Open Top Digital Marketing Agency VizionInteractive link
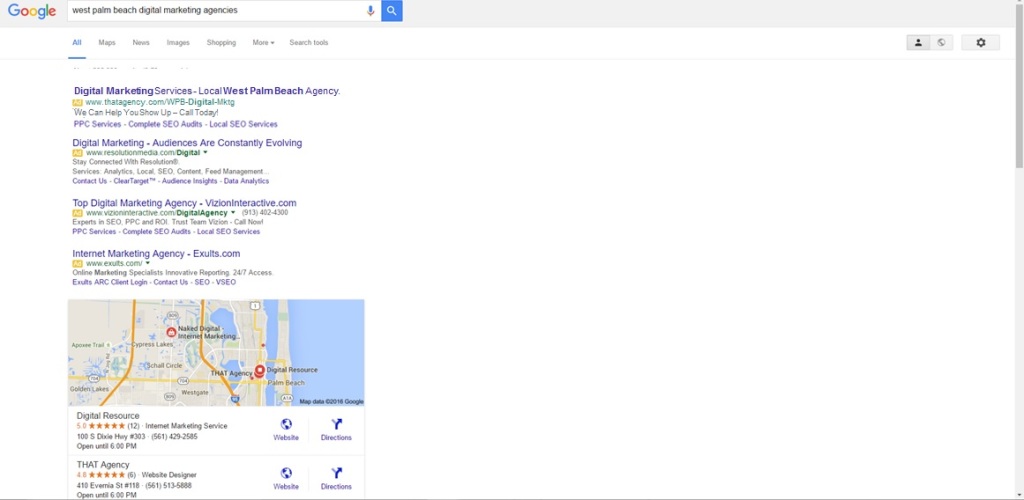1024x500 pixels. 184,202
